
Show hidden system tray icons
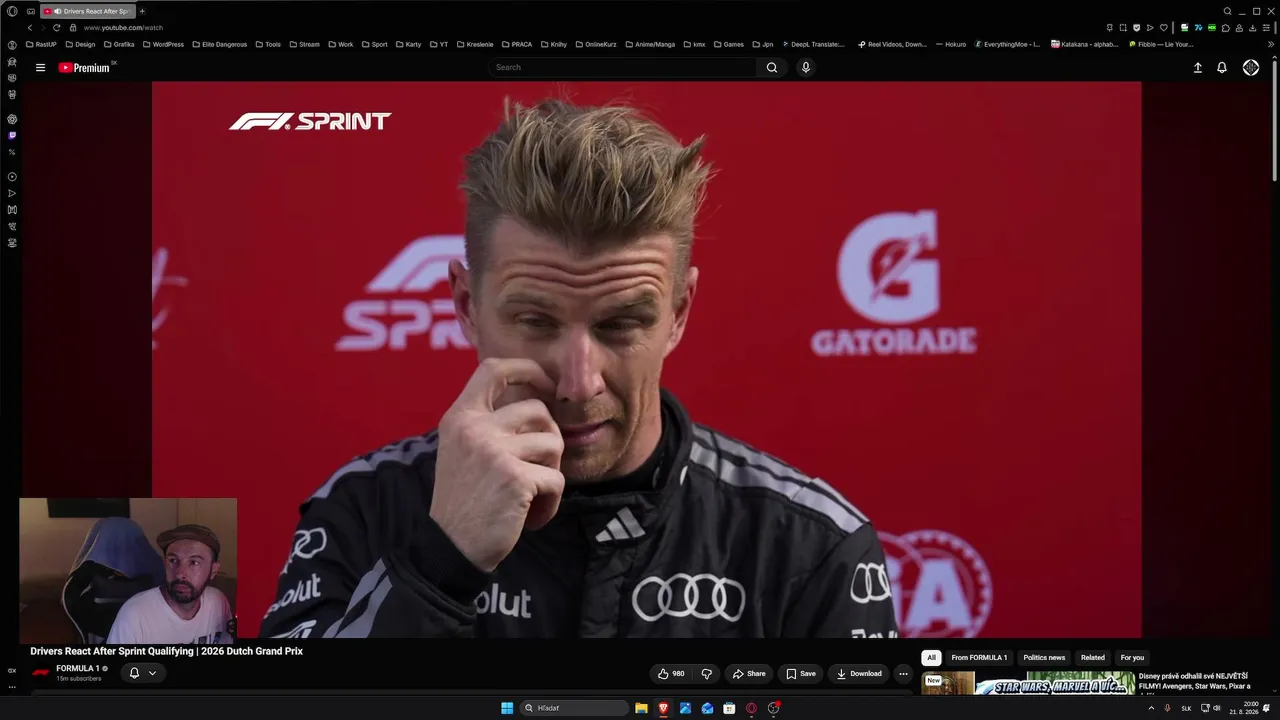(x=1151, y=708)
